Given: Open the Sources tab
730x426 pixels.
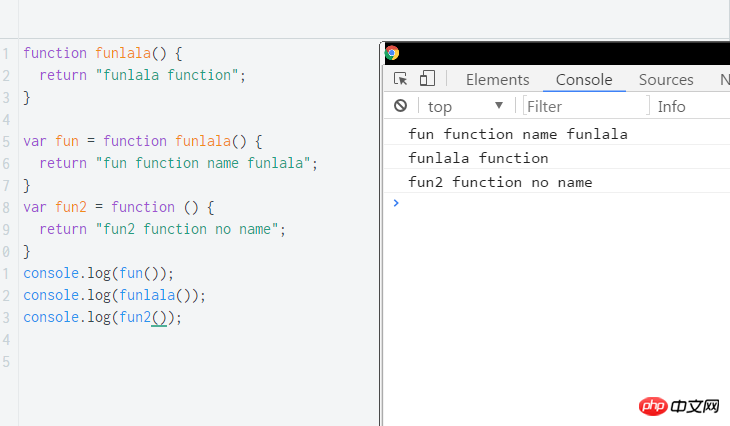Looking at the screenshot, I should (666, 80).
